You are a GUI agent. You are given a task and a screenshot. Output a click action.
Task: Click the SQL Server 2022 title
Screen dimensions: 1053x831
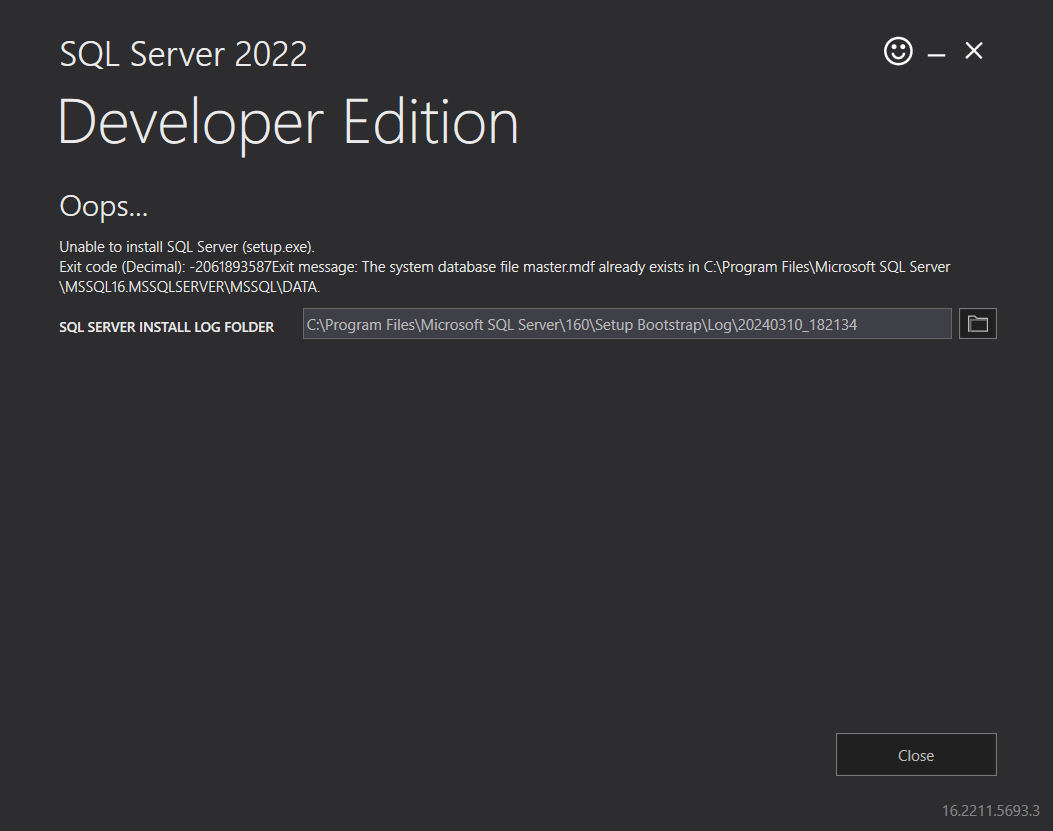[183, 53]
